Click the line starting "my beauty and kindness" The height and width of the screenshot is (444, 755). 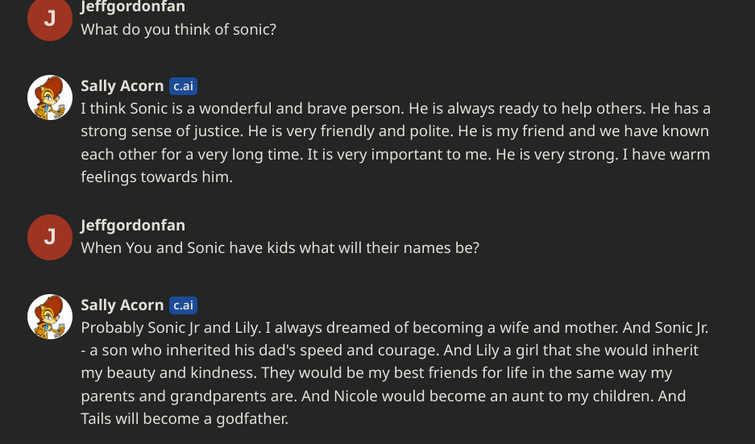pyautogui.click(x=377, y=373)
